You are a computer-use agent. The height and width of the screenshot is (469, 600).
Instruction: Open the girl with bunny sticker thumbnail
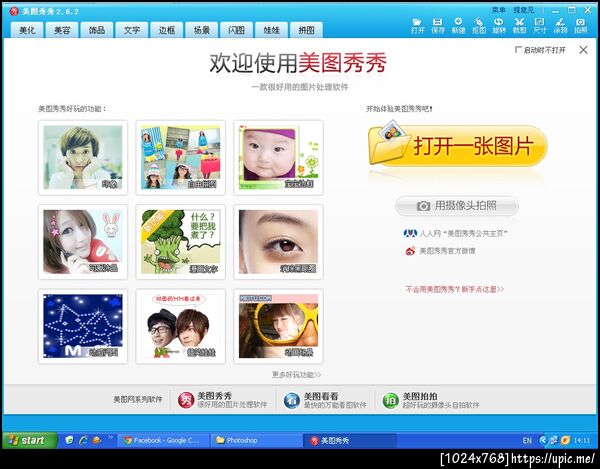coord(83,242)
